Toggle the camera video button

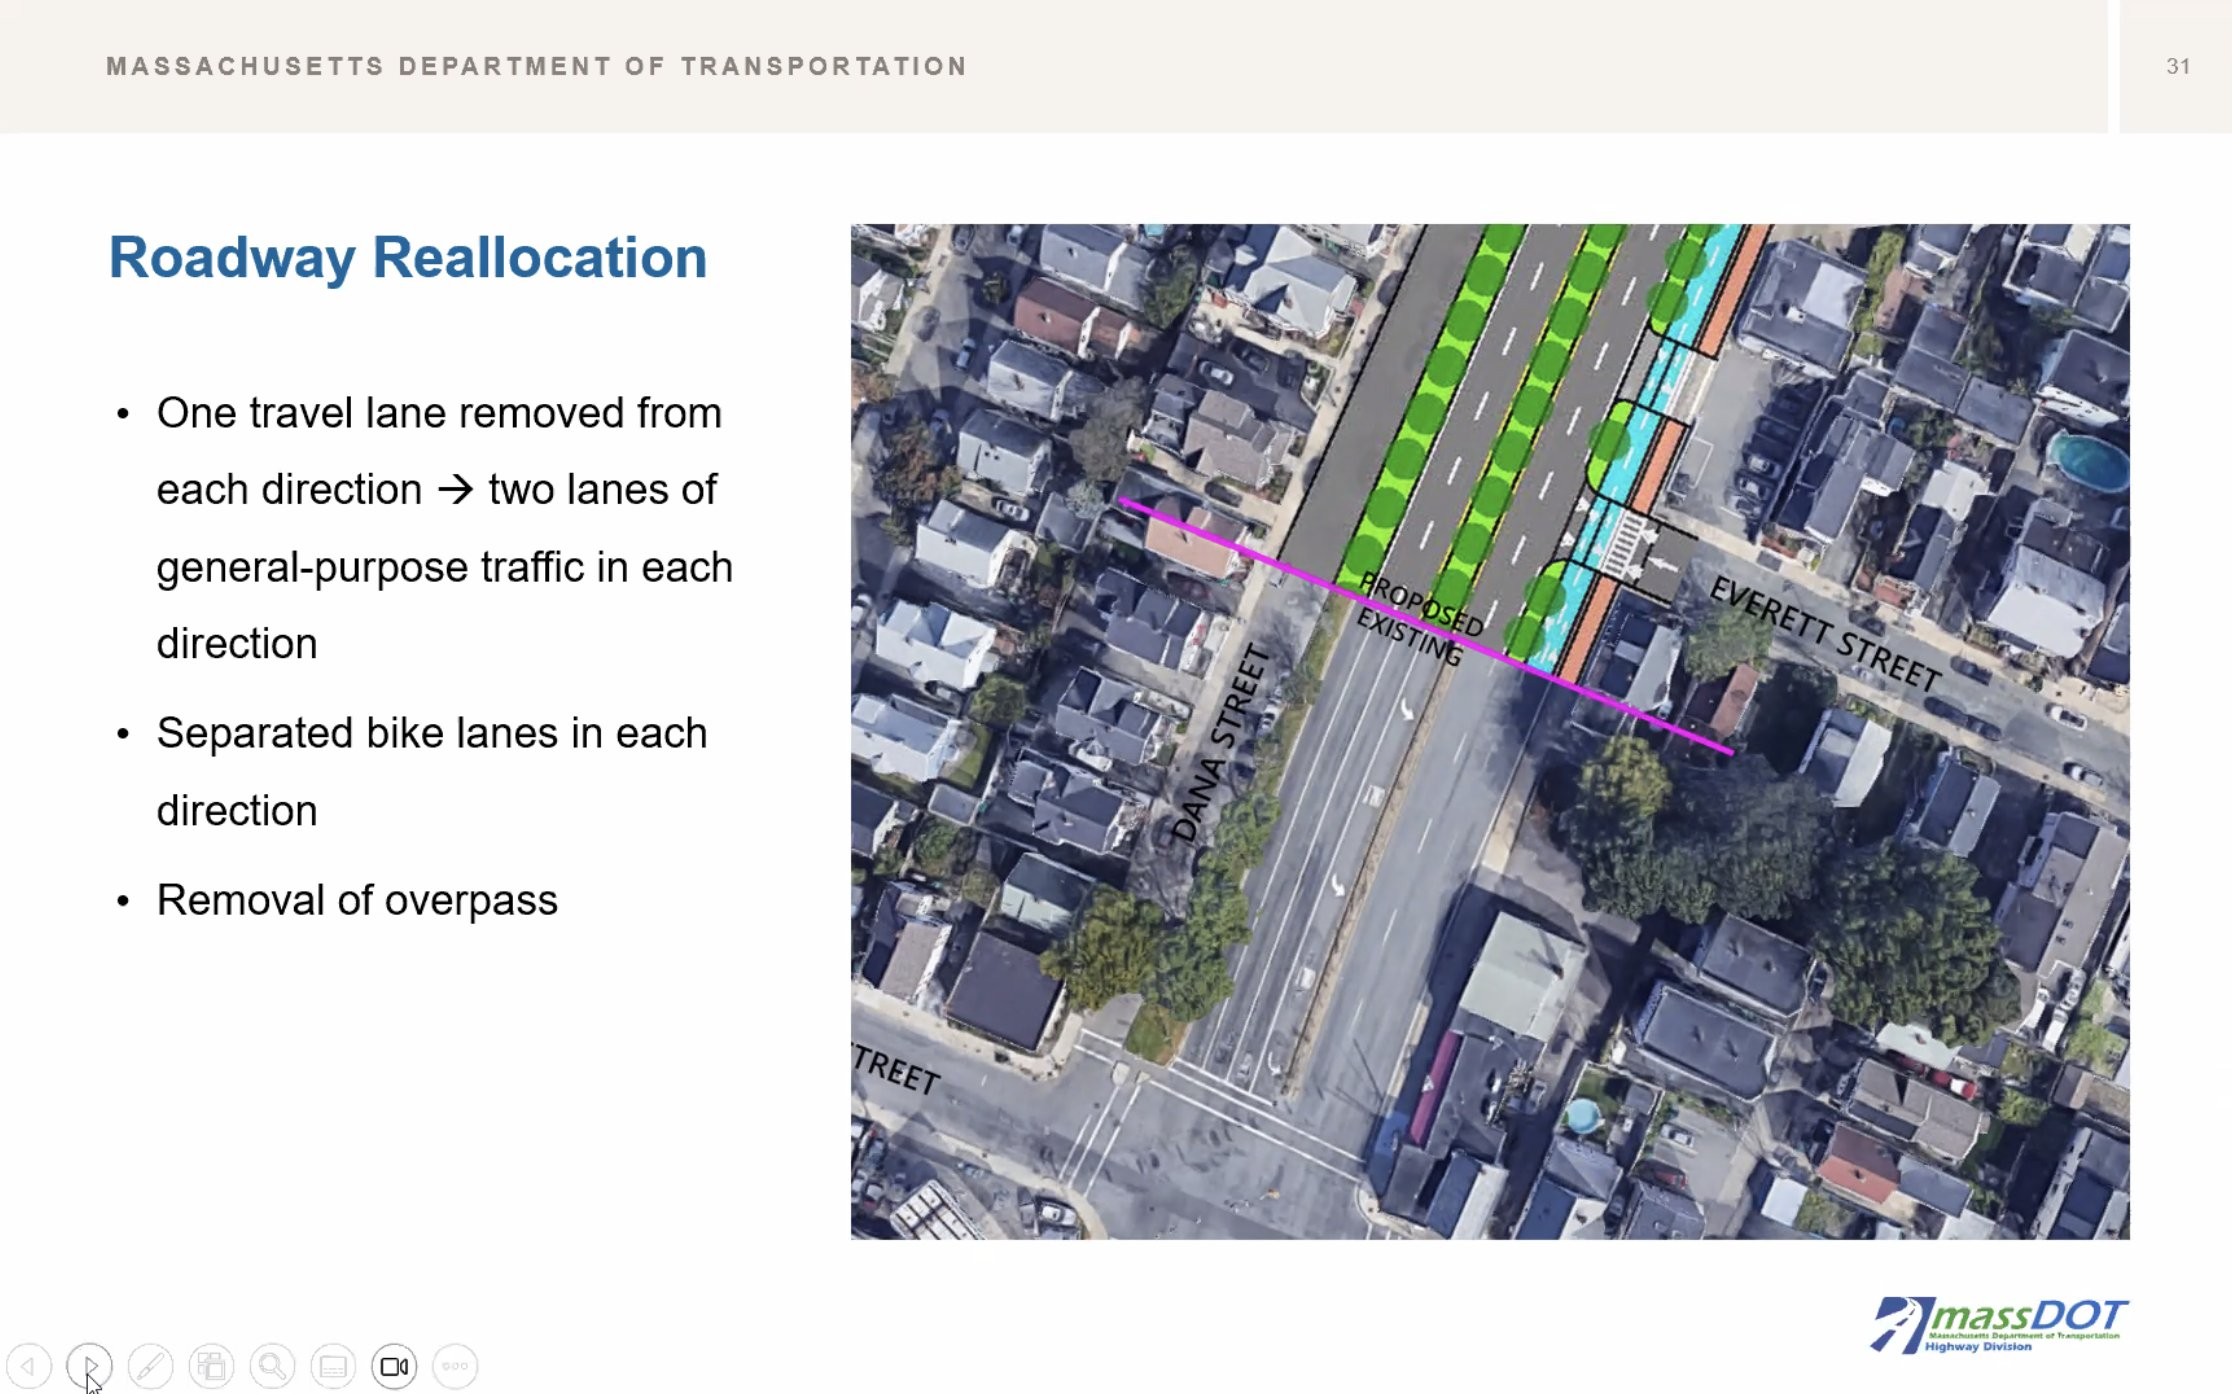(394, 1366)
